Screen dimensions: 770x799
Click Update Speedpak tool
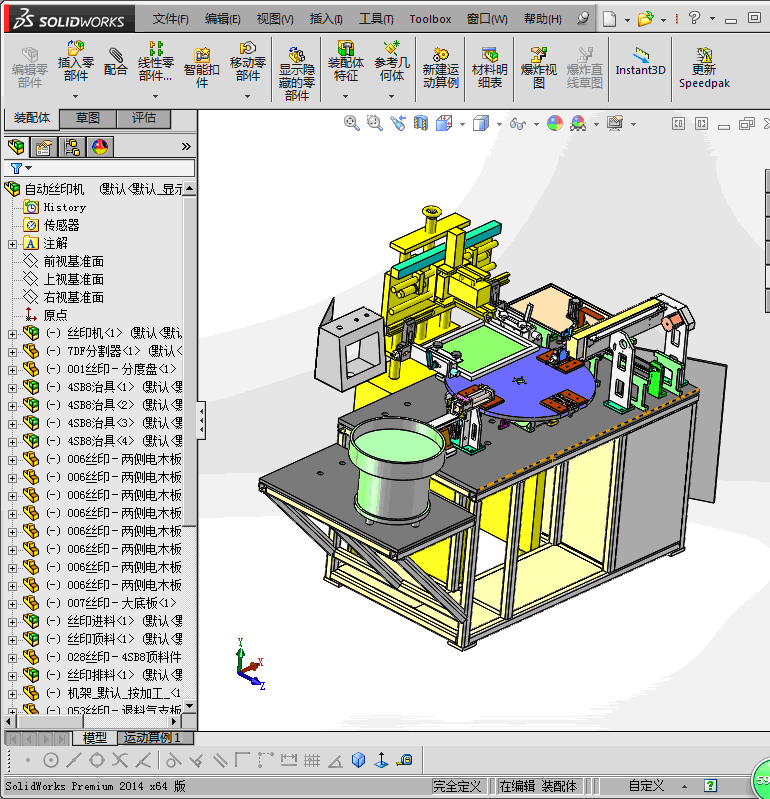[704, 67]
